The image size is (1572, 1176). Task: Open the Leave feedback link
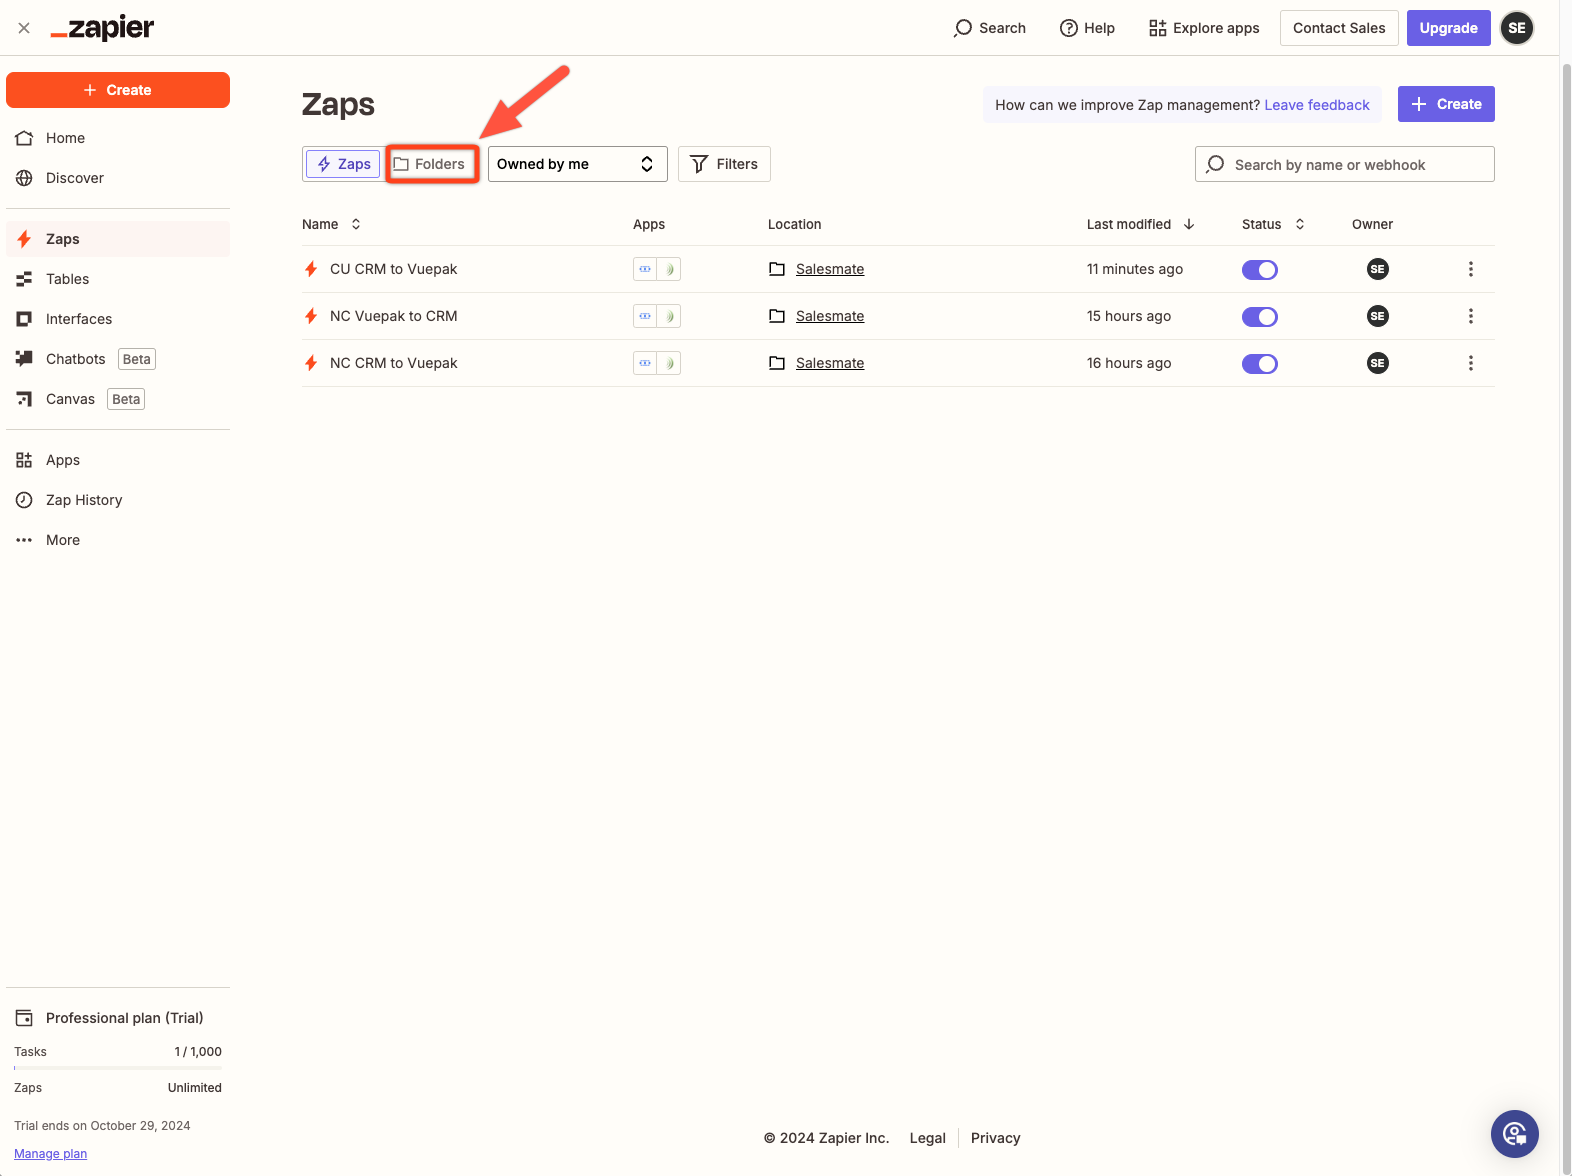(1316, 105)
